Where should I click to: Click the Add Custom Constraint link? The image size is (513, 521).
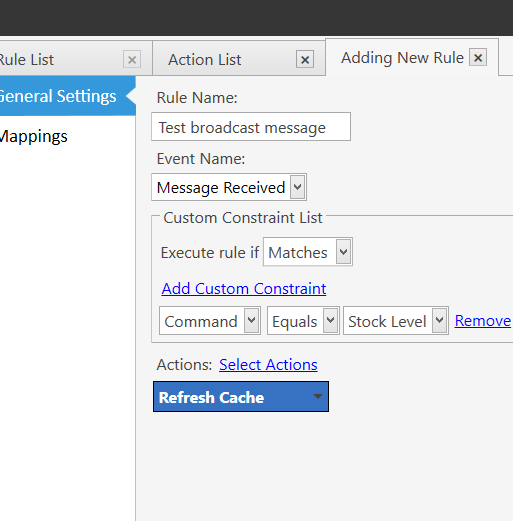click(x=244, y=289)
